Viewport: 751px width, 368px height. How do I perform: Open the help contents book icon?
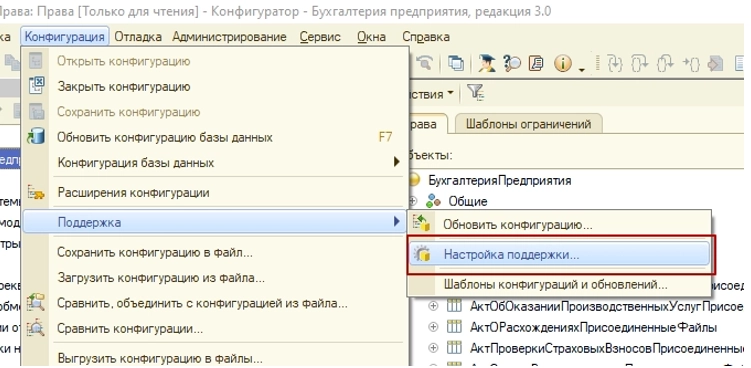click(x=536, y=63)
